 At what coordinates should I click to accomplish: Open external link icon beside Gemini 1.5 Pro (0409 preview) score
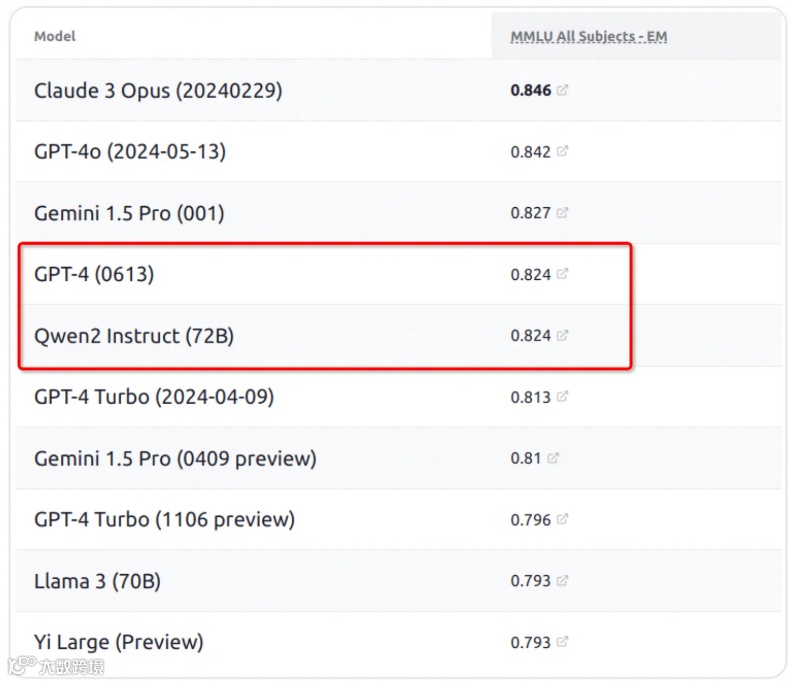pos(553,458)
